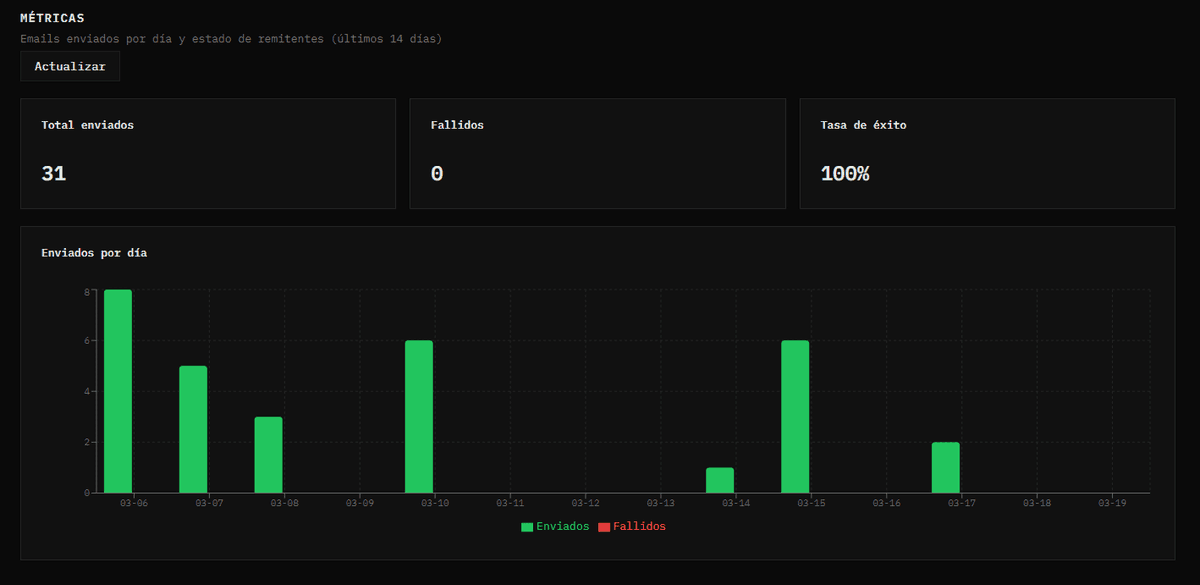Click the 'Enviados por día' chart title
The width and height of the screenshot is (1200, 585).
pyautogui.click(x=94, y=253)
